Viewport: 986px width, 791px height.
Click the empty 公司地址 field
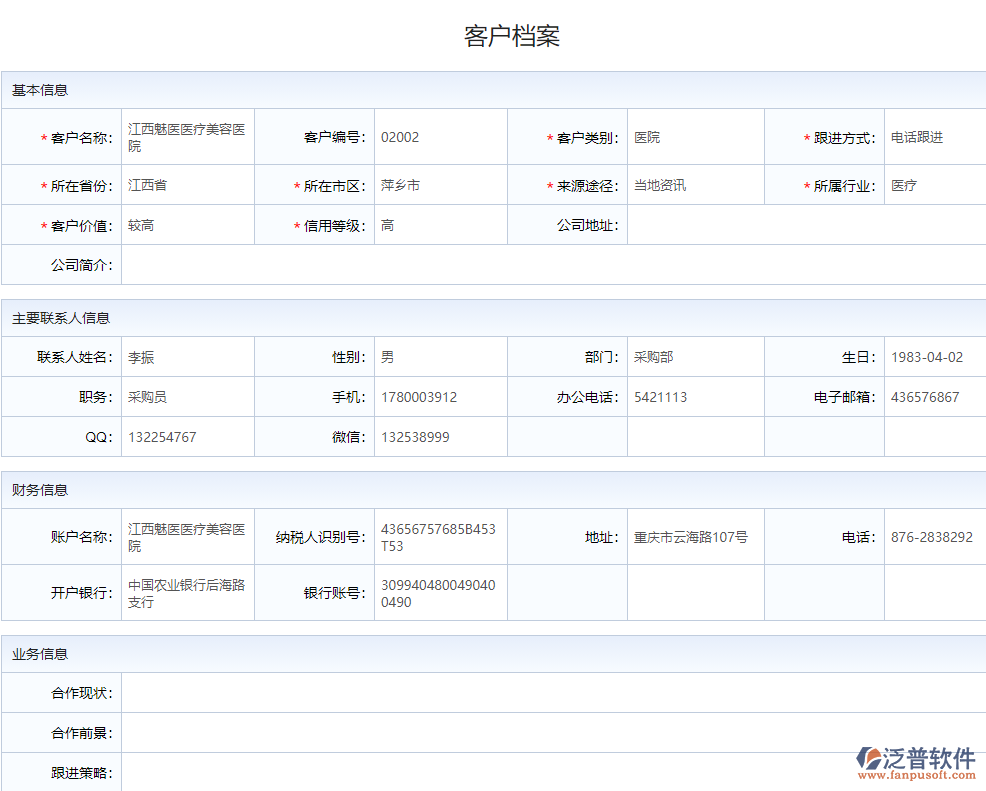805,225
